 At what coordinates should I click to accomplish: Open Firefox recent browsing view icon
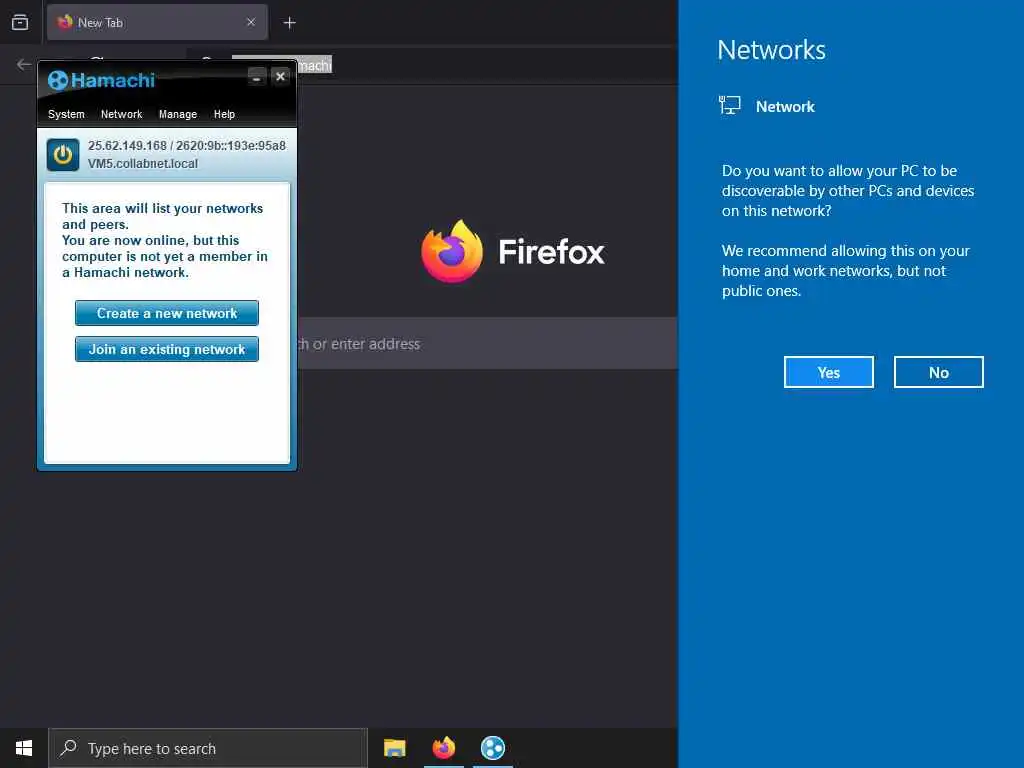coord(20,22)
